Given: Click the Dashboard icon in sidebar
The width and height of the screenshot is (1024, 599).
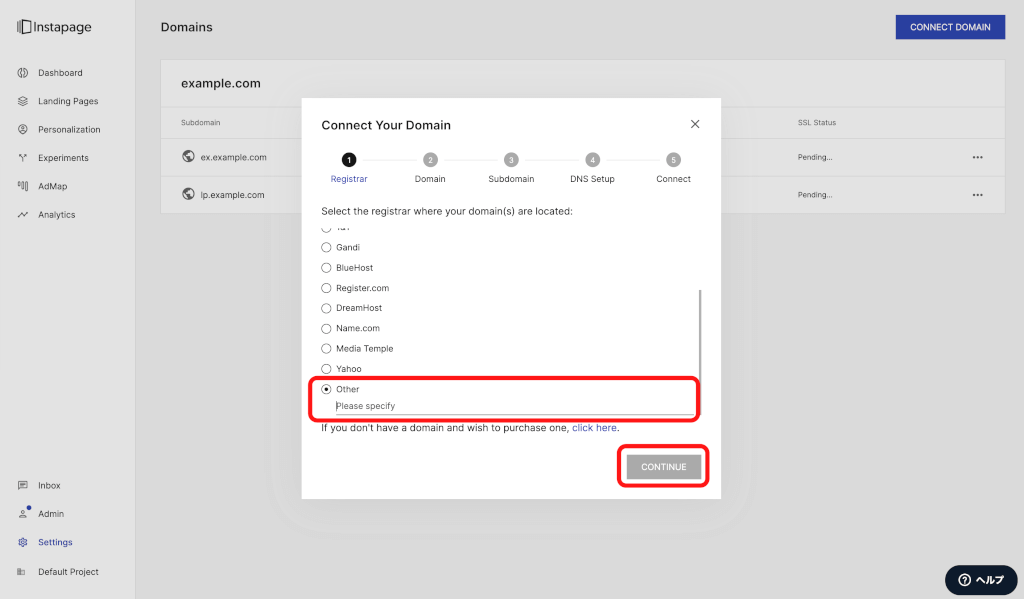Looking at the screenshot, I should point(22,73).
